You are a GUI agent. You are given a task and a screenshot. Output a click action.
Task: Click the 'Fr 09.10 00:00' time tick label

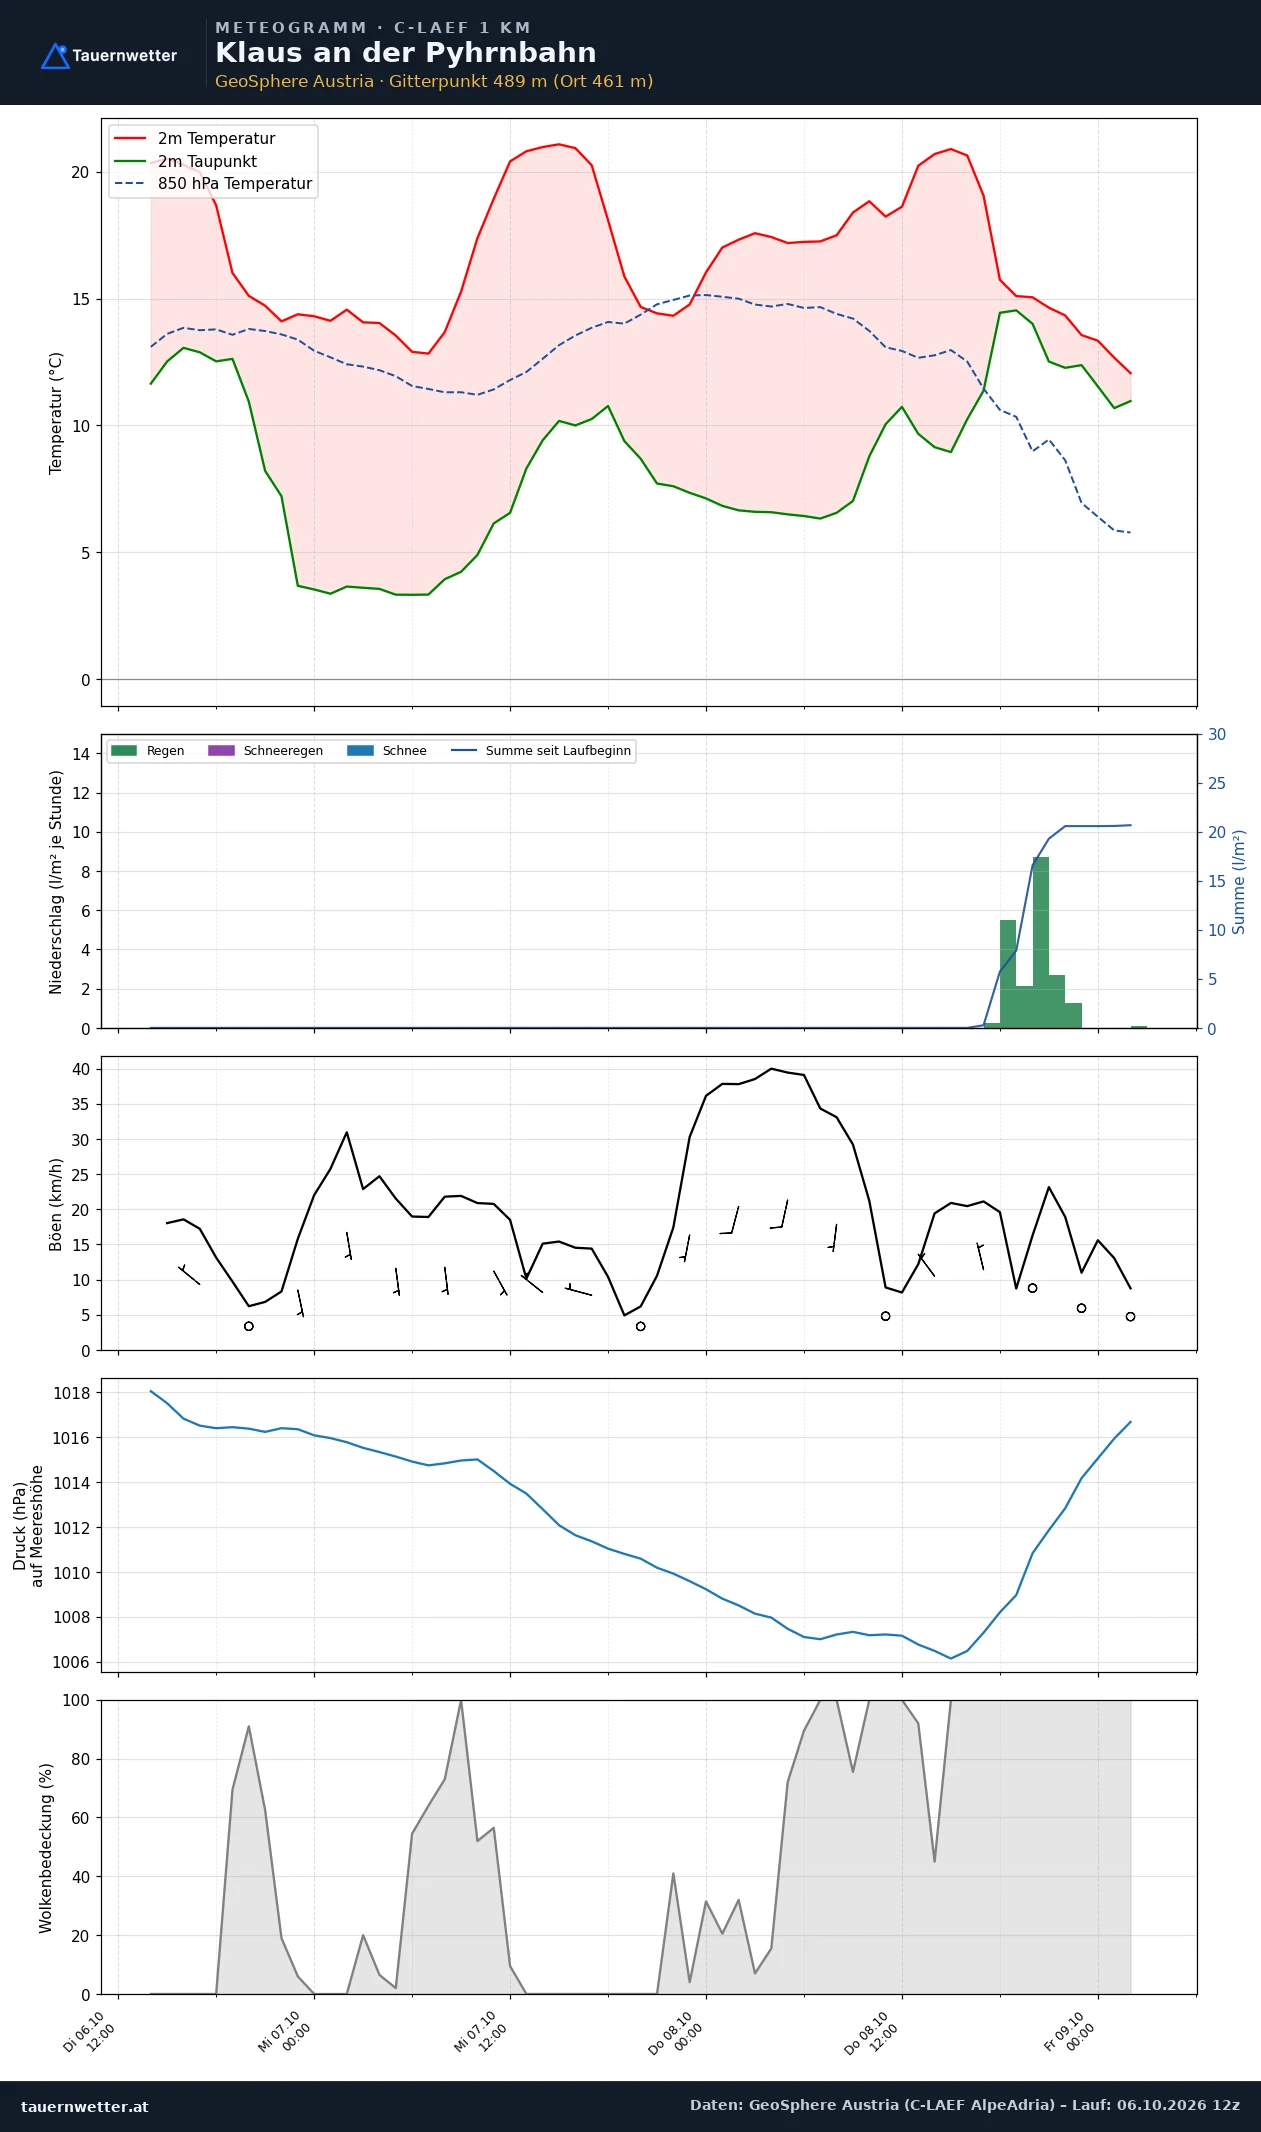pos(1070,2032)
